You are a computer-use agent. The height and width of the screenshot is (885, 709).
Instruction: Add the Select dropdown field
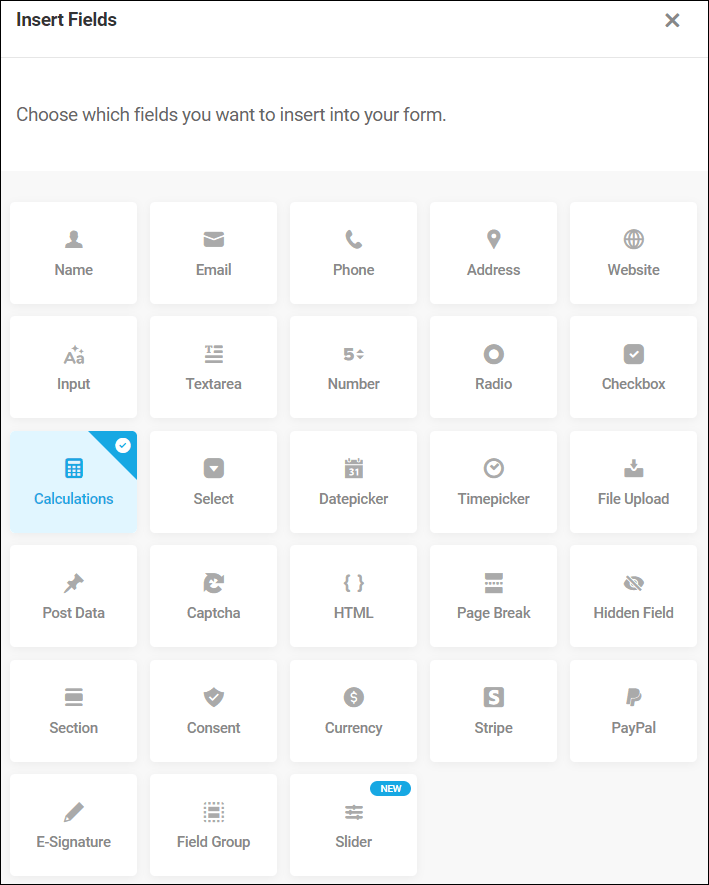[x=213, y=482]
